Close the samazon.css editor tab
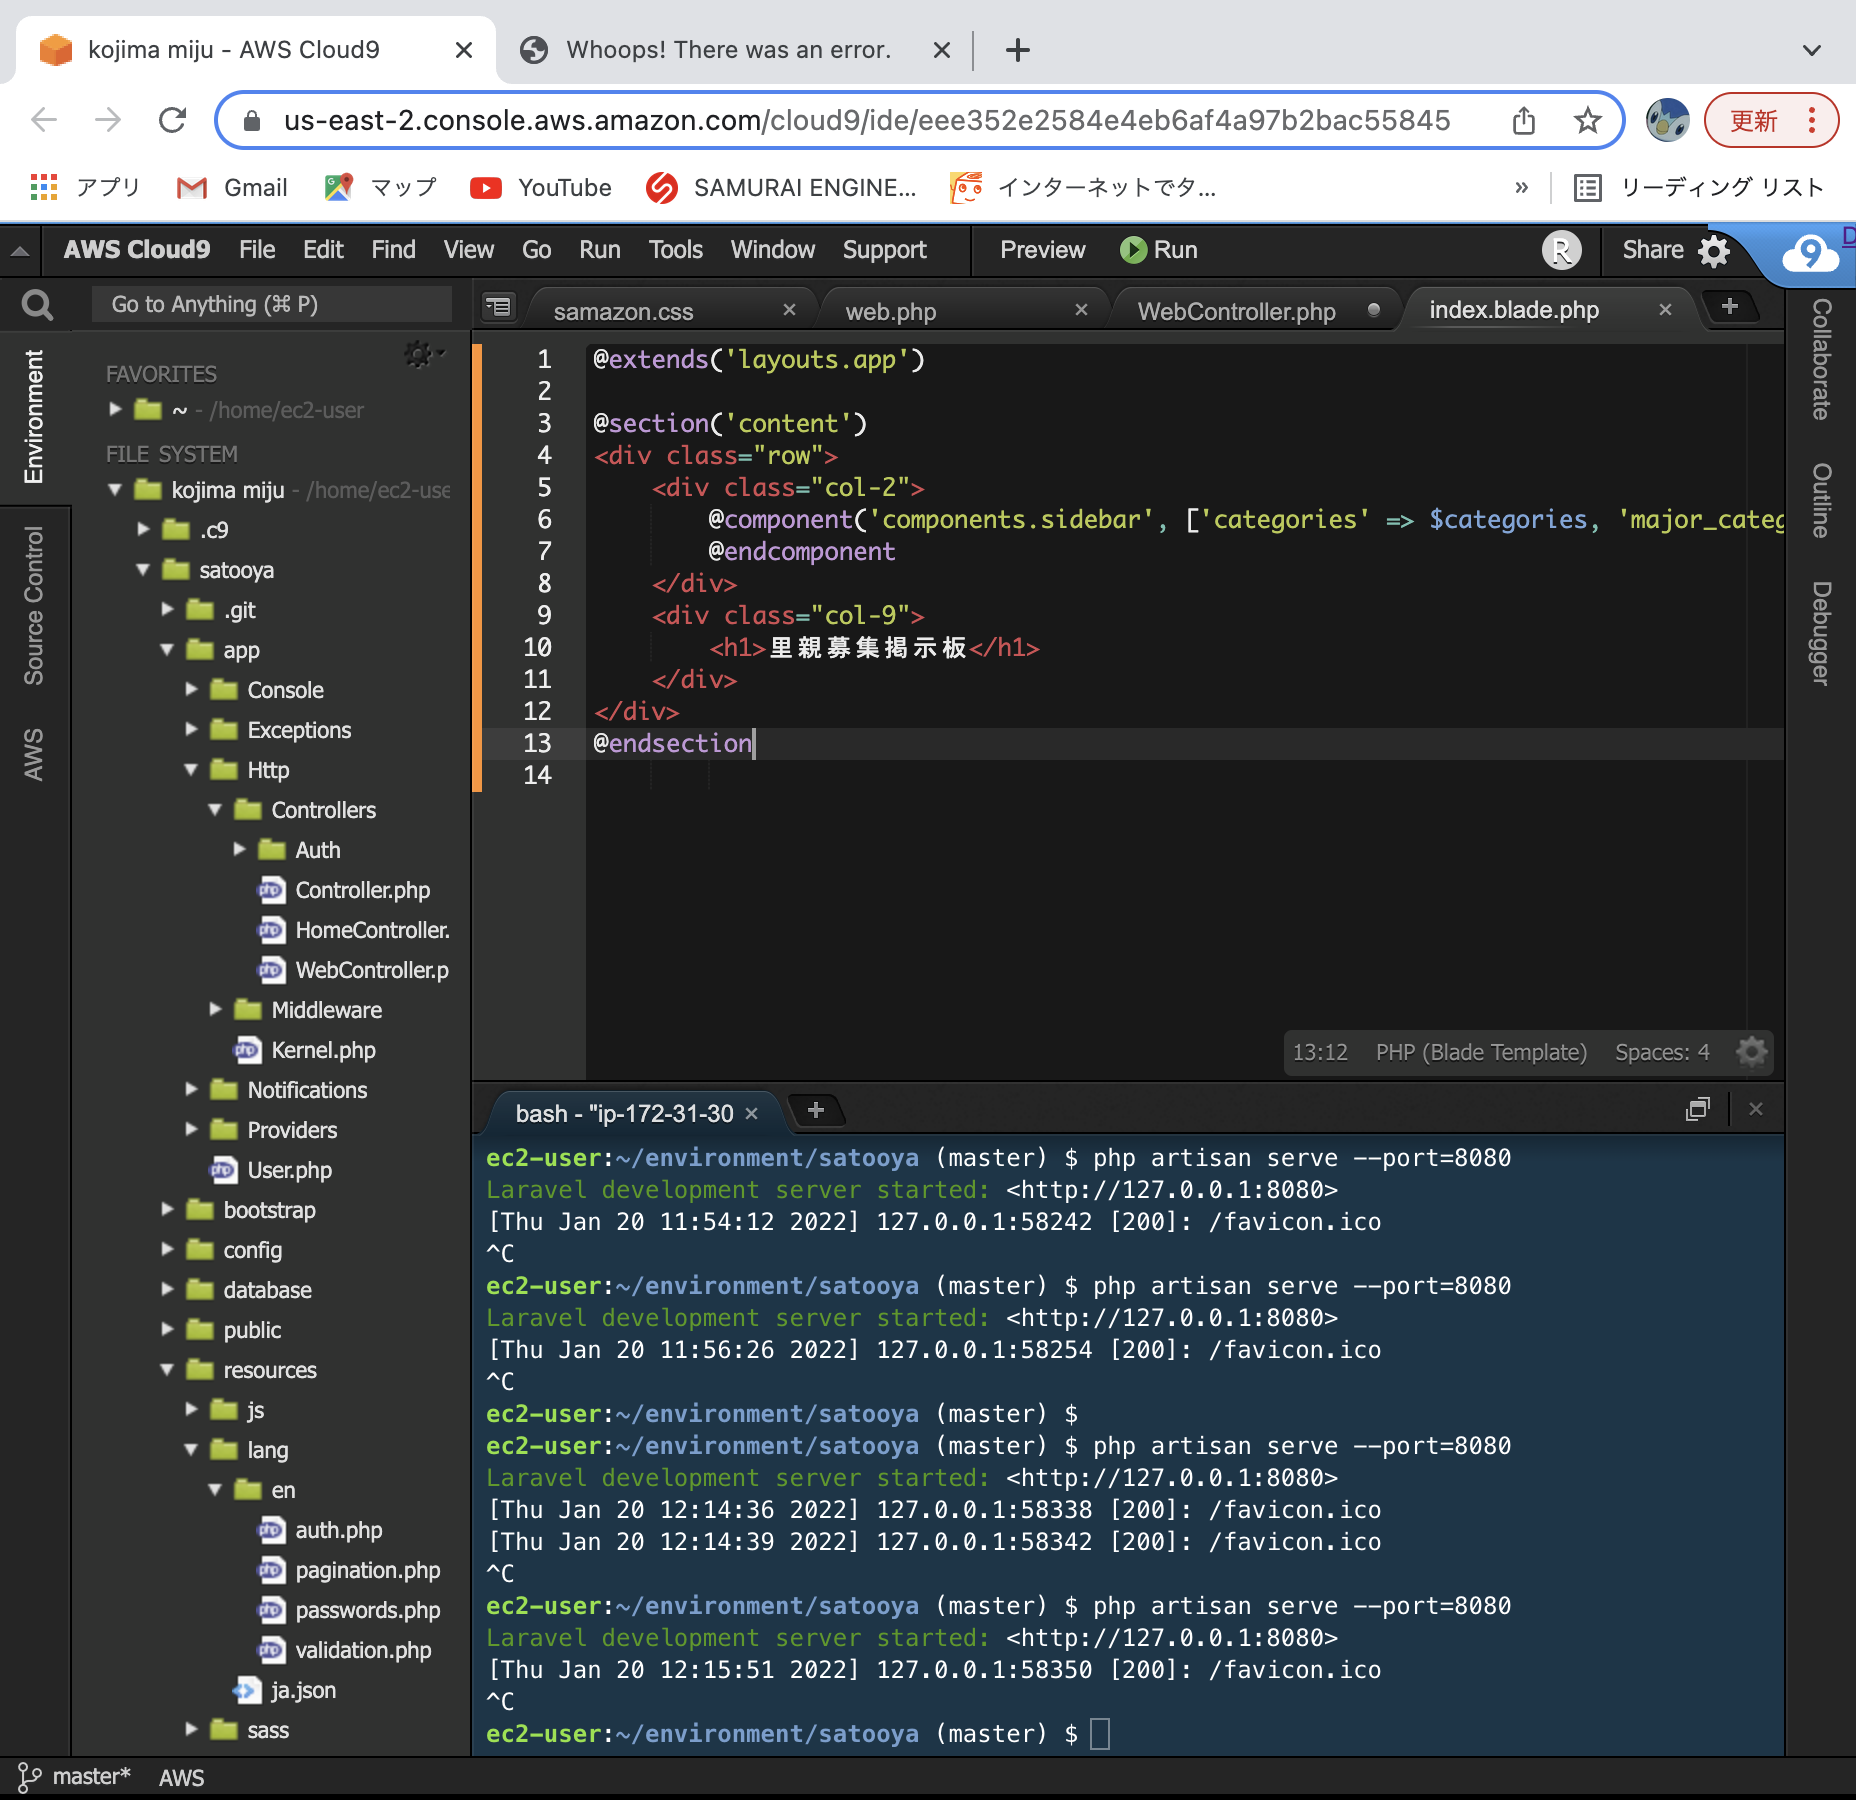This screenshot has width=1856, height=1800. (x=789, y=310)
